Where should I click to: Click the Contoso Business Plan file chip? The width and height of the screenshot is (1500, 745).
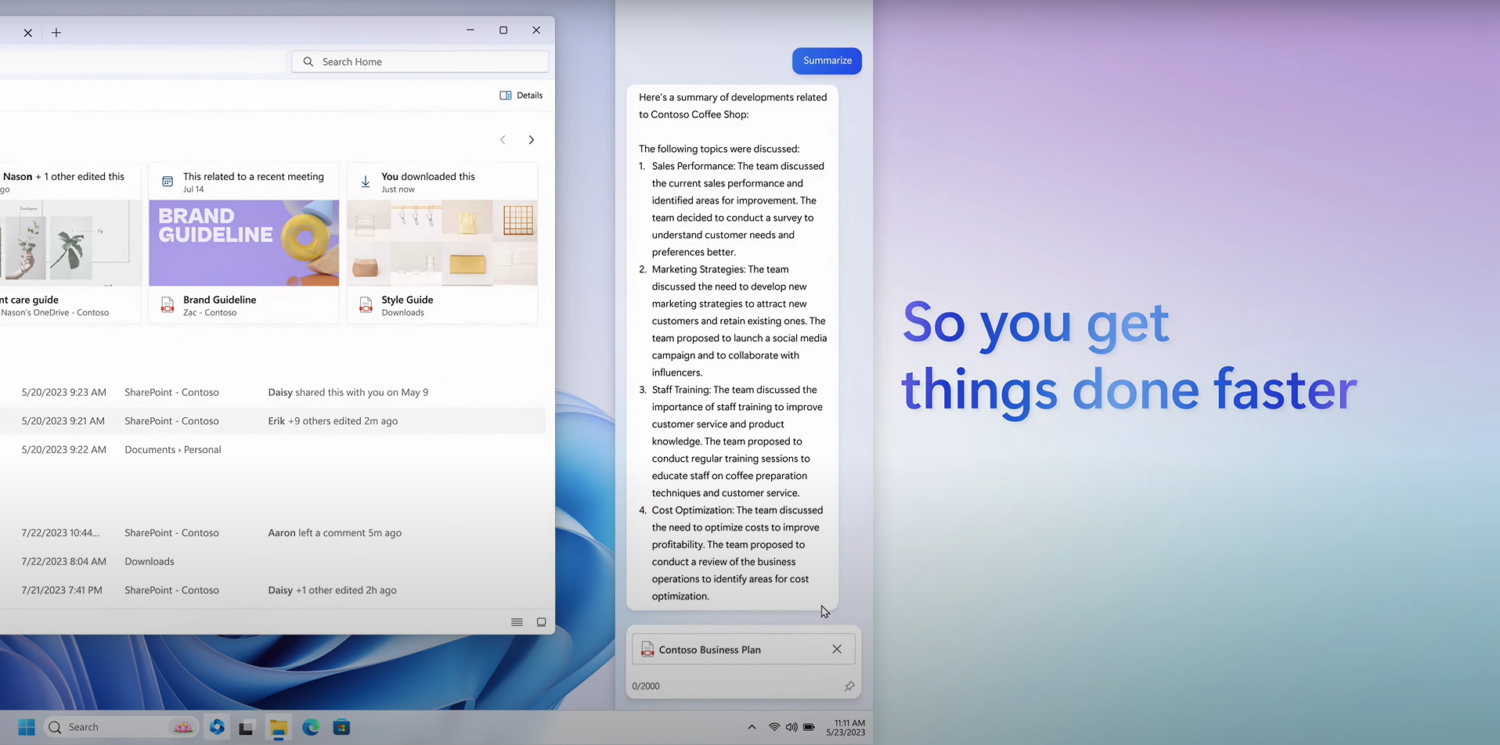tap(743, 650)
